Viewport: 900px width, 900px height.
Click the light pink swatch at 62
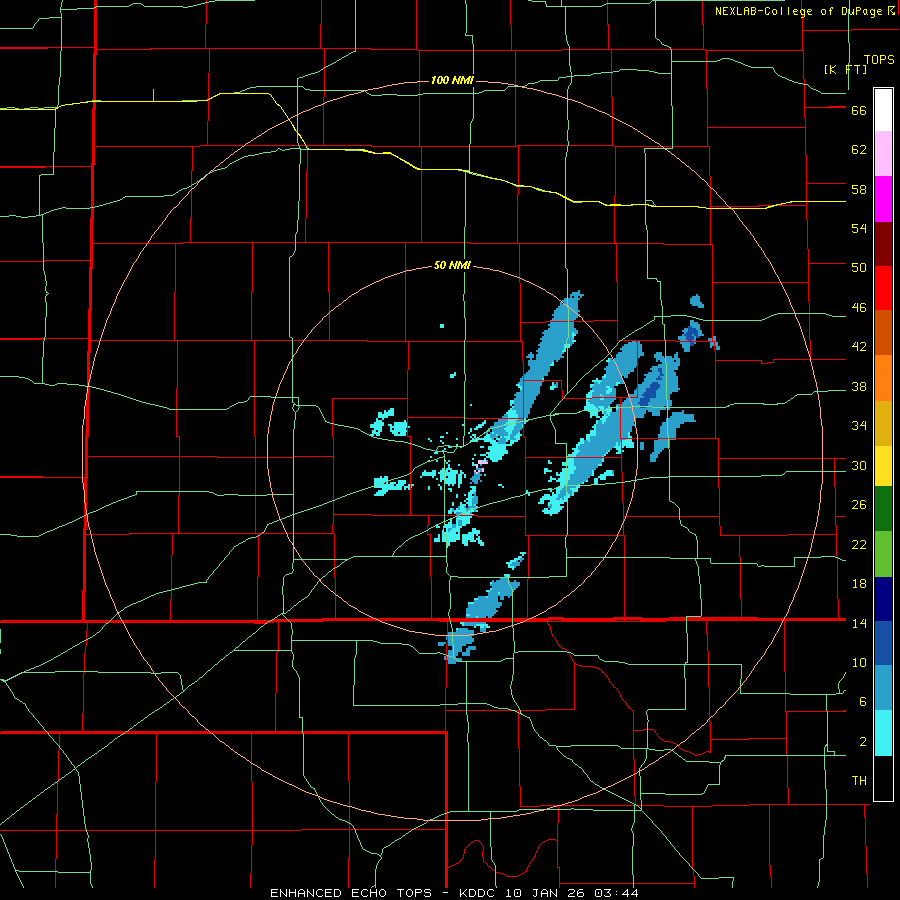pos(883,153)
